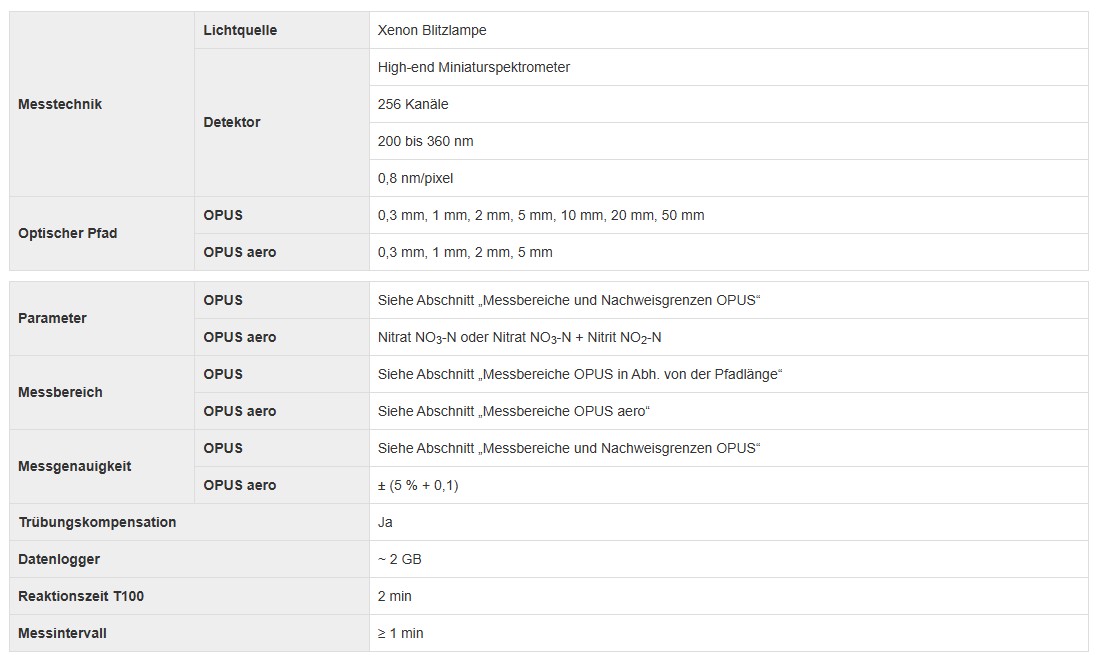Select the Lichtquelle label cell
This screenshot has width=1097, height=655.
[x=282, y=30]
